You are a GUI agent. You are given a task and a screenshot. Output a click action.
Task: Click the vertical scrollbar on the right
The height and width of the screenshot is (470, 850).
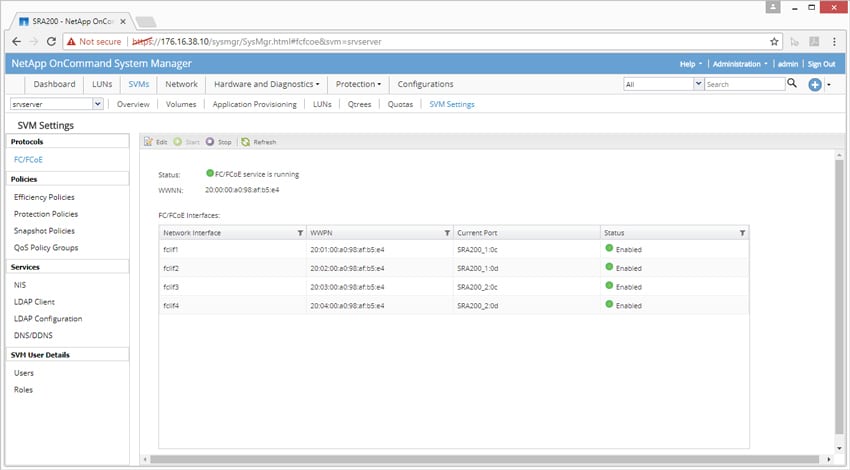(x=840, y=295)
